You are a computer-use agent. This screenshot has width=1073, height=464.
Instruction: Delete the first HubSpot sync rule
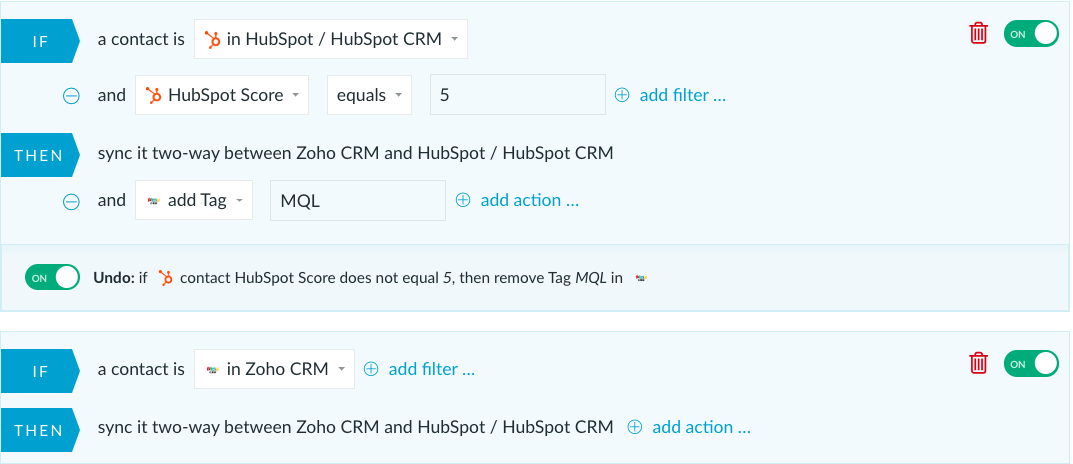tap(979, 34)
